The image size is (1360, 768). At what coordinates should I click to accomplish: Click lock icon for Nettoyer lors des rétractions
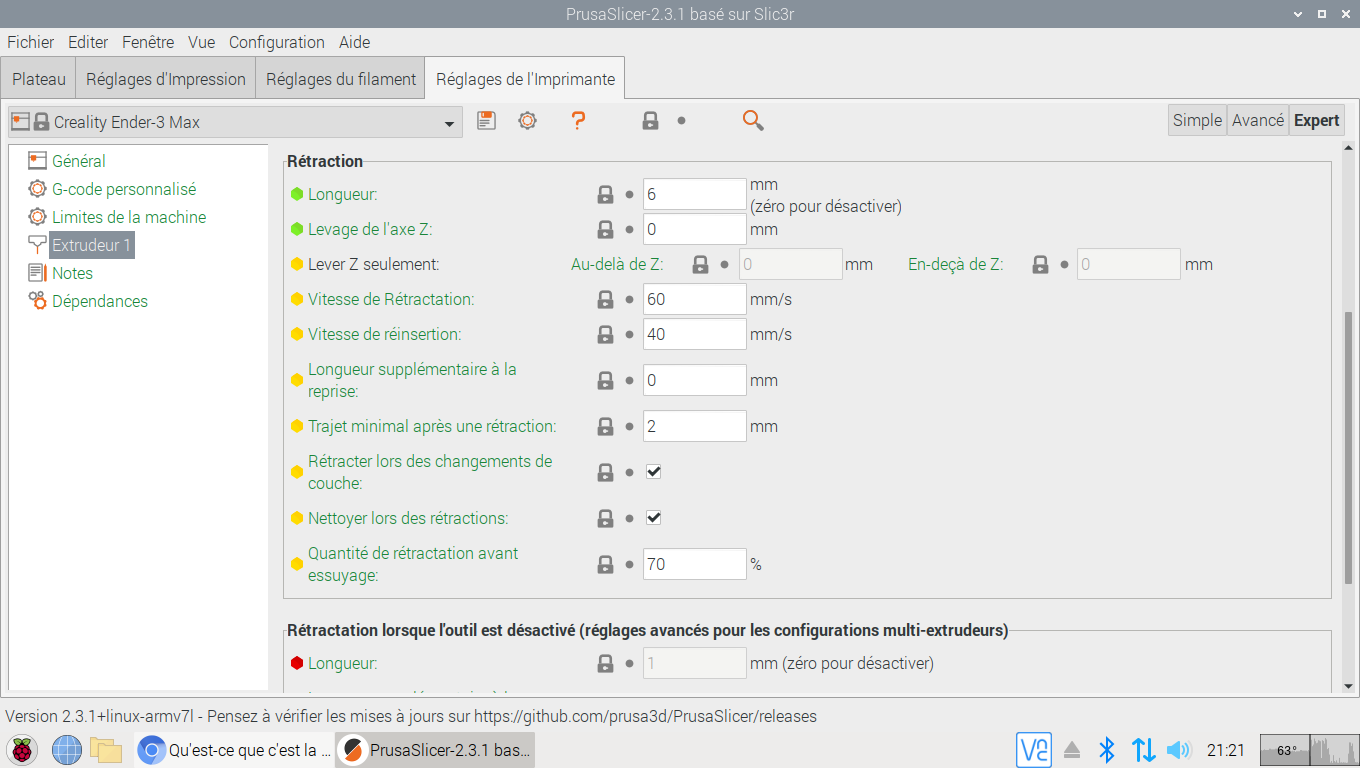(605, 518)
